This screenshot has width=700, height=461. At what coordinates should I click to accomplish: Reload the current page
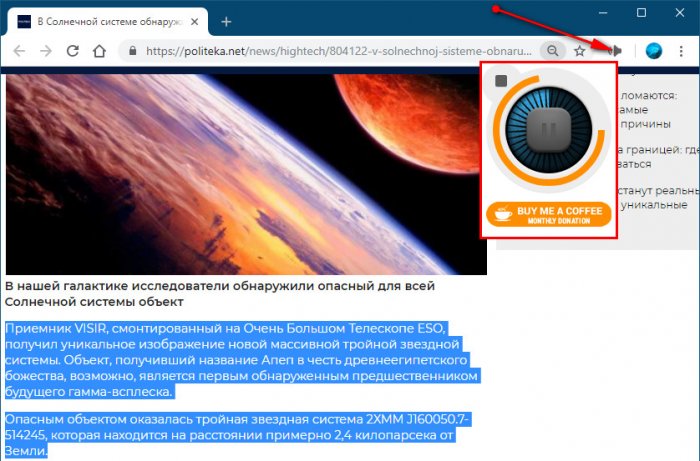pyautogui.click(x=73, y=51)
